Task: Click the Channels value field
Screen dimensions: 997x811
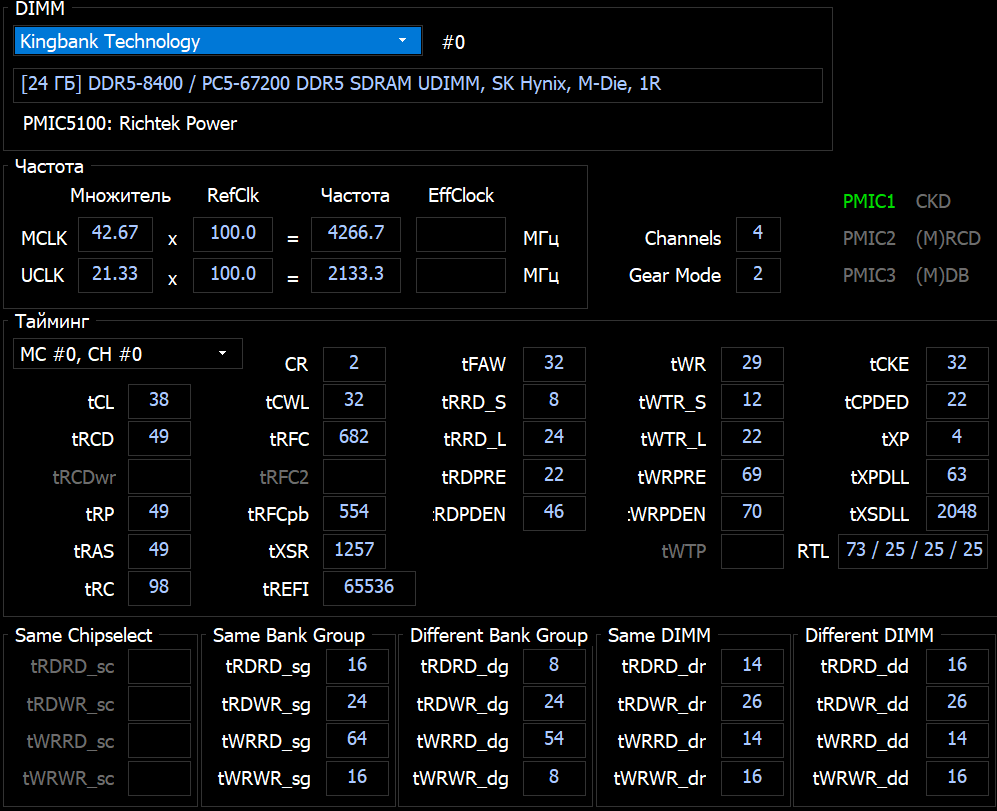Action: click(x=758, y=234)
